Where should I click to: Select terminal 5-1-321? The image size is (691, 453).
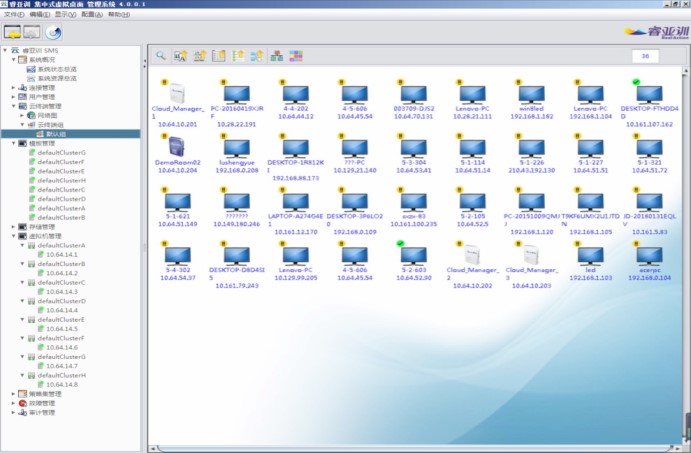650,148
